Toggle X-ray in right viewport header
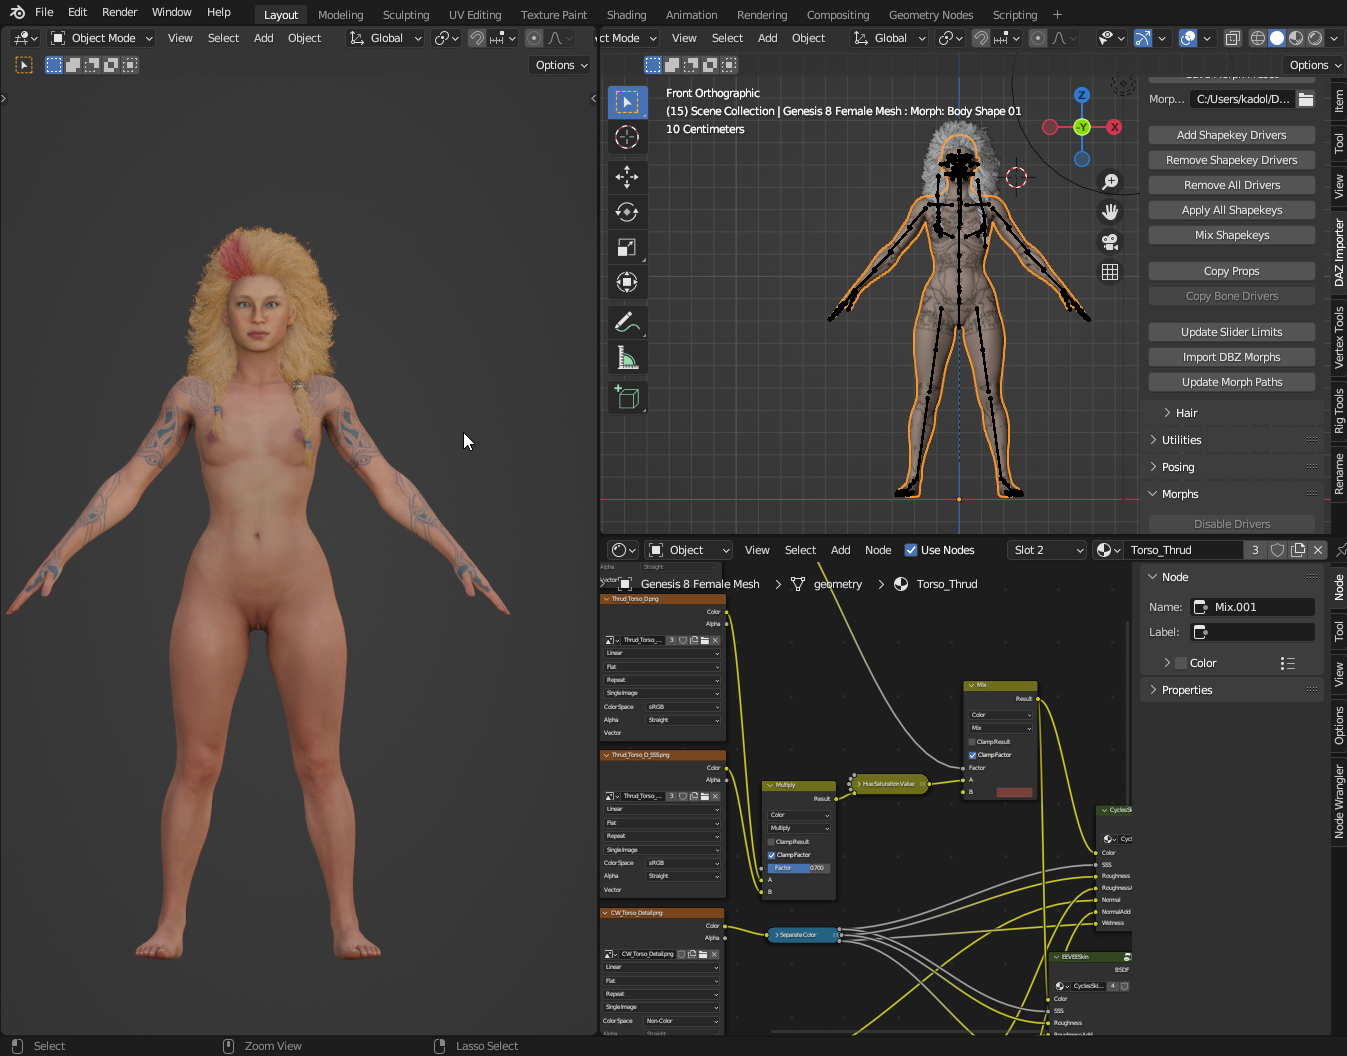The width and height of the screenshot is (1347, 1056). (x=1233, y=38)
